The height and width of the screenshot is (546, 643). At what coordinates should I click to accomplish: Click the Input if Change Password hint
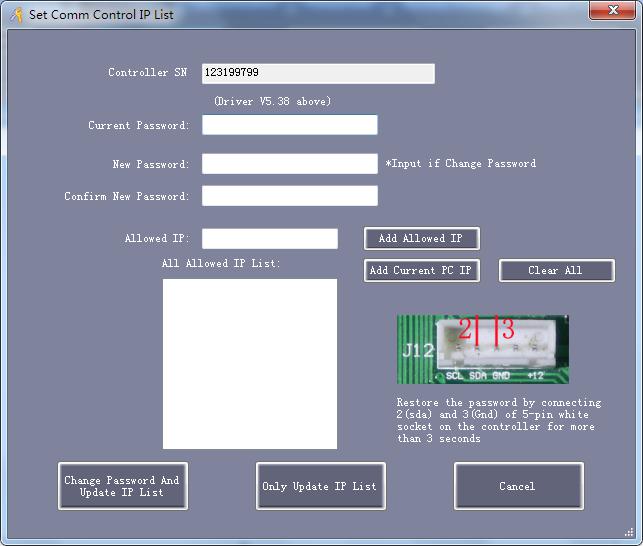click(461, 164)
